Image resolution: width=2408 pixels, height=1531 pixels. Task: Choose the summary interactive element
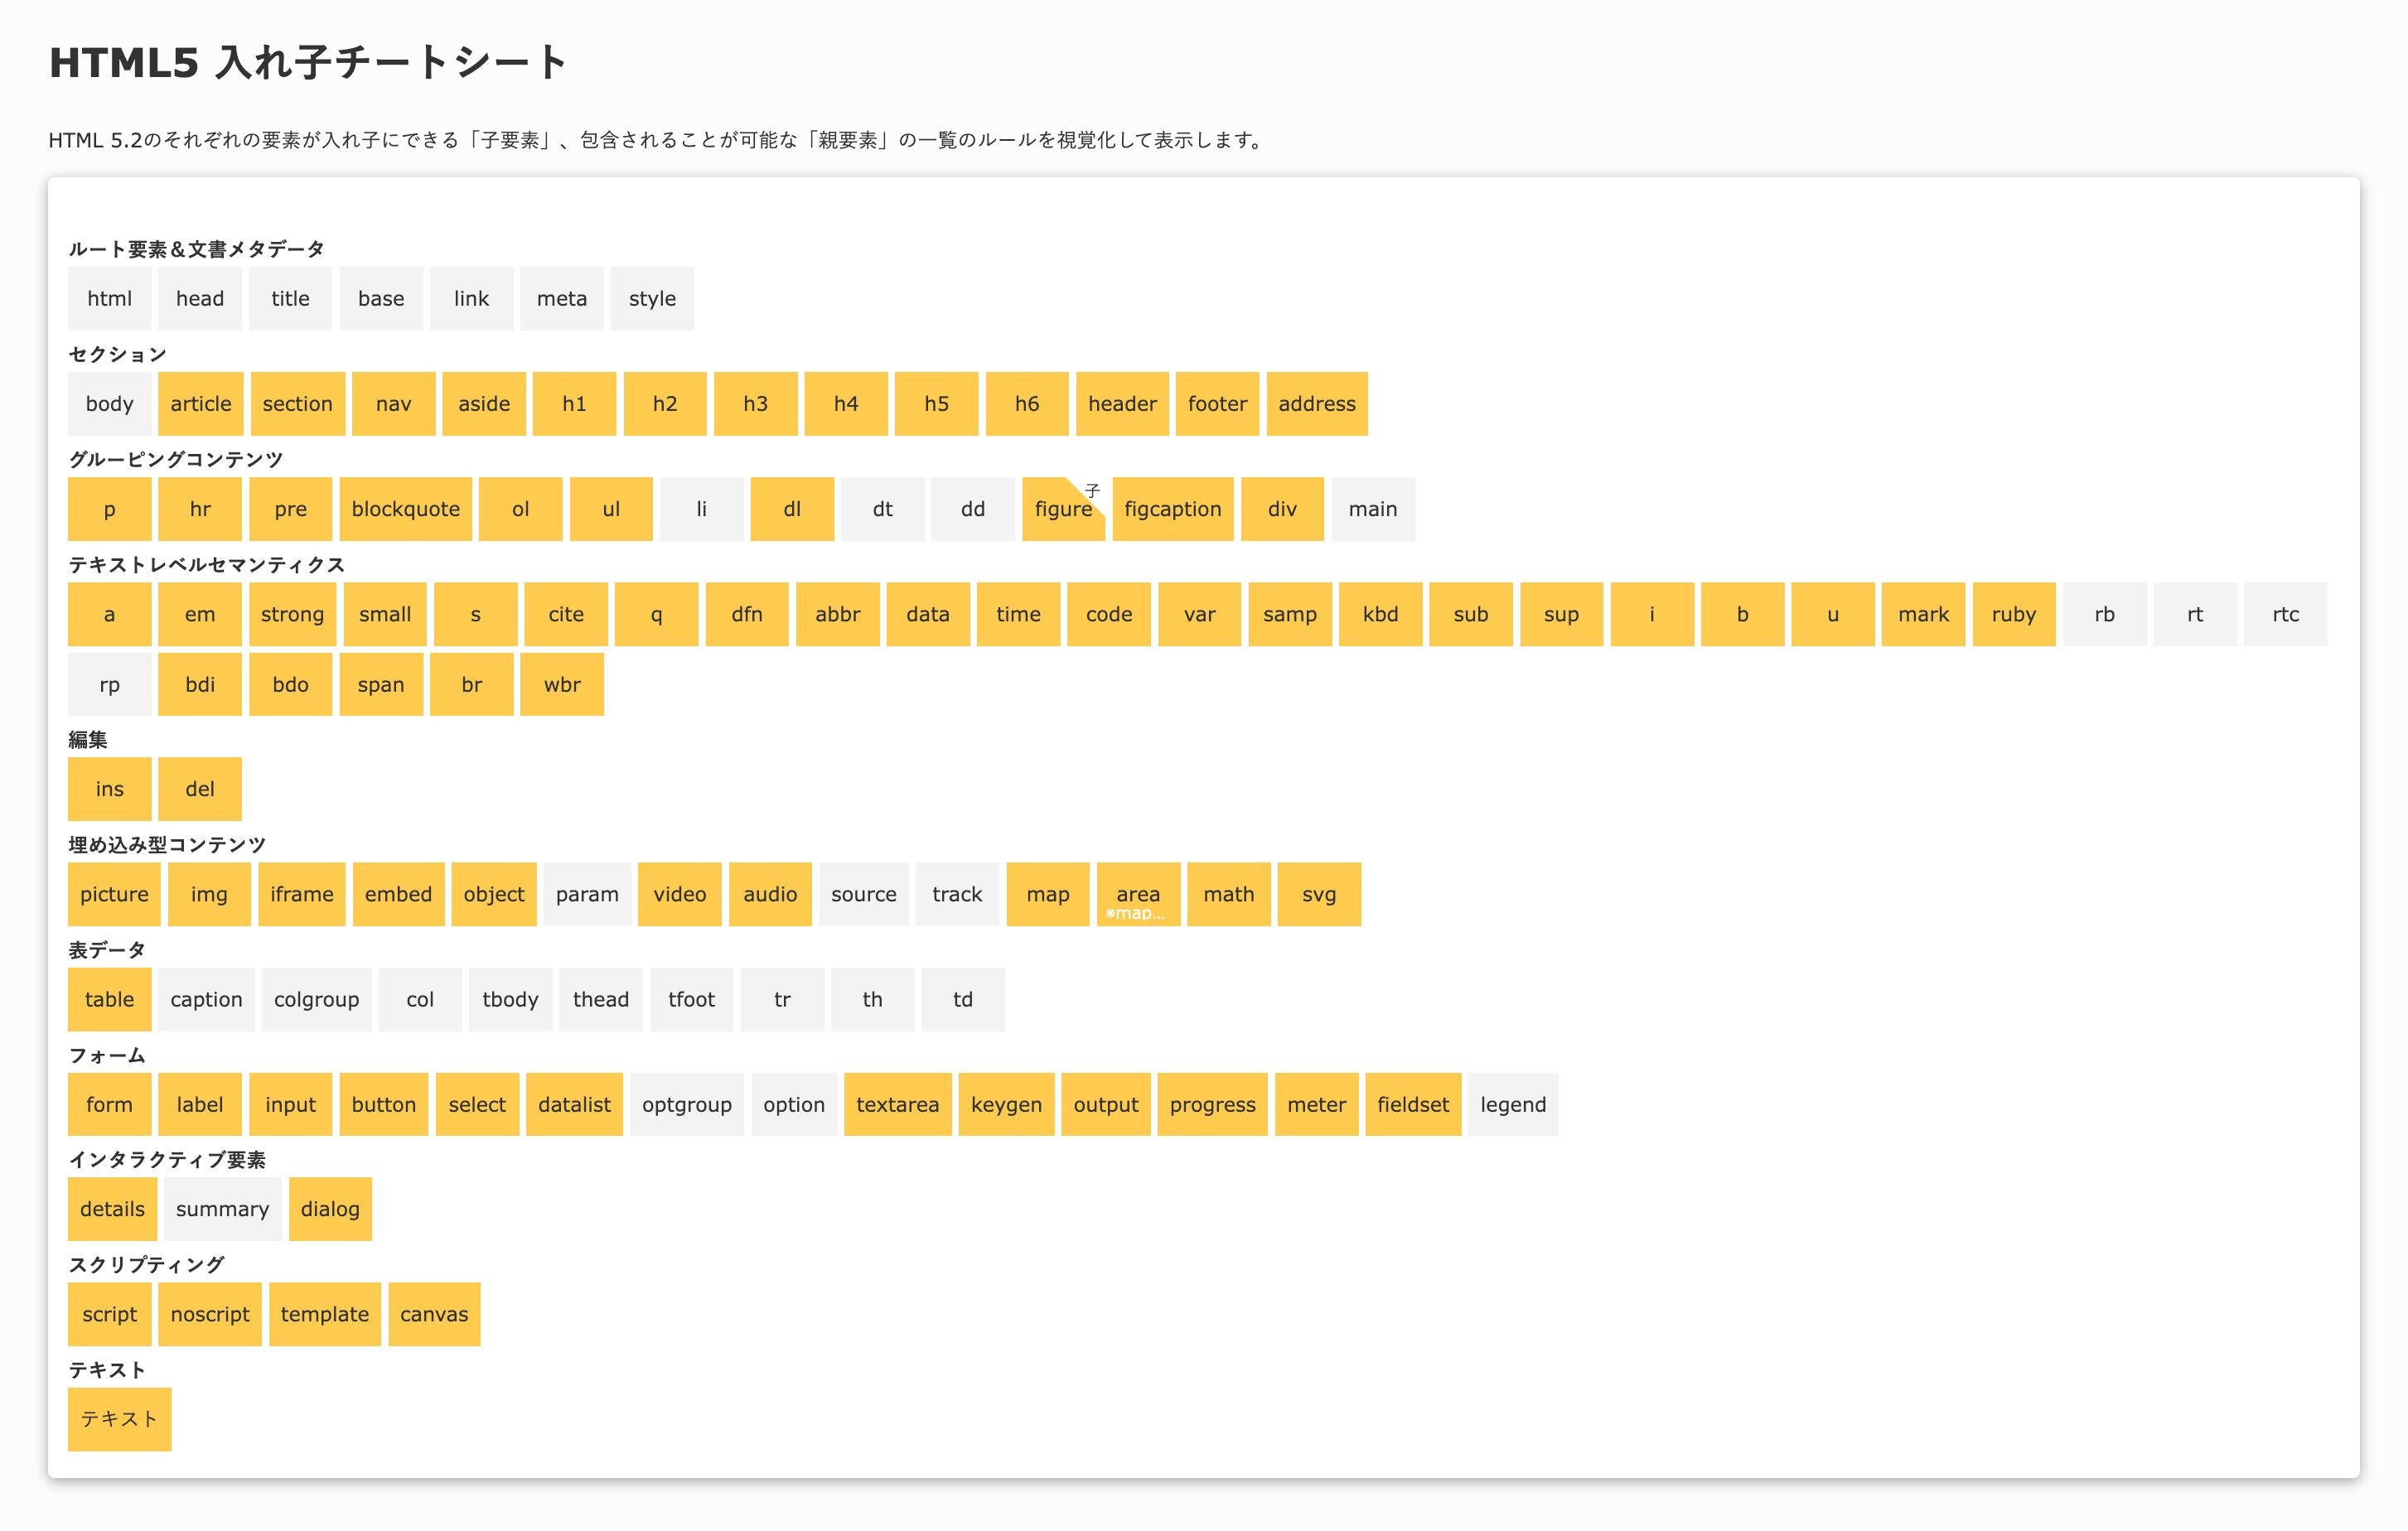(x=222, y=1209)
